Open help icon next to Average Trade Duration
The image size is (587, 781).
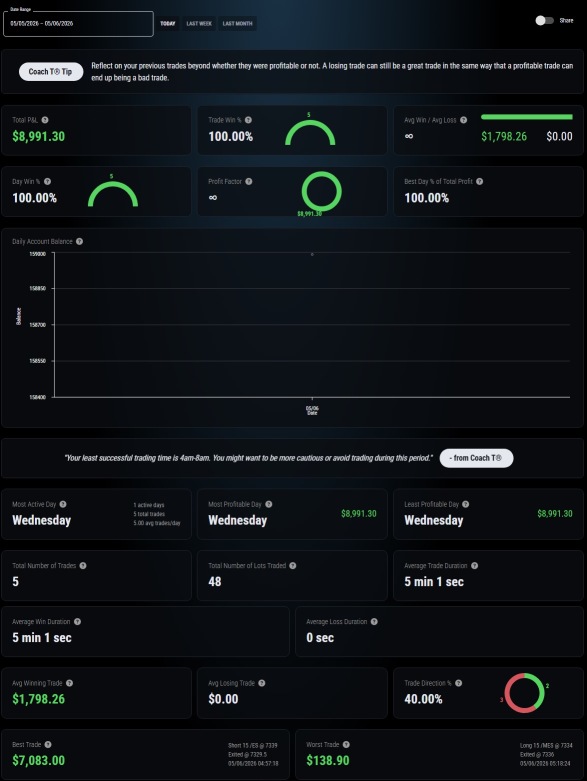474,566
